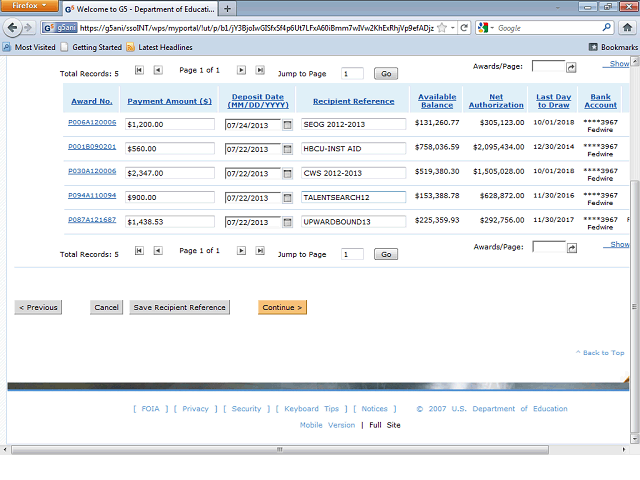The width and height of the screenshot is (640, 480).
Task: Reload the page with the refresh icon
Action: coord(464,28)
